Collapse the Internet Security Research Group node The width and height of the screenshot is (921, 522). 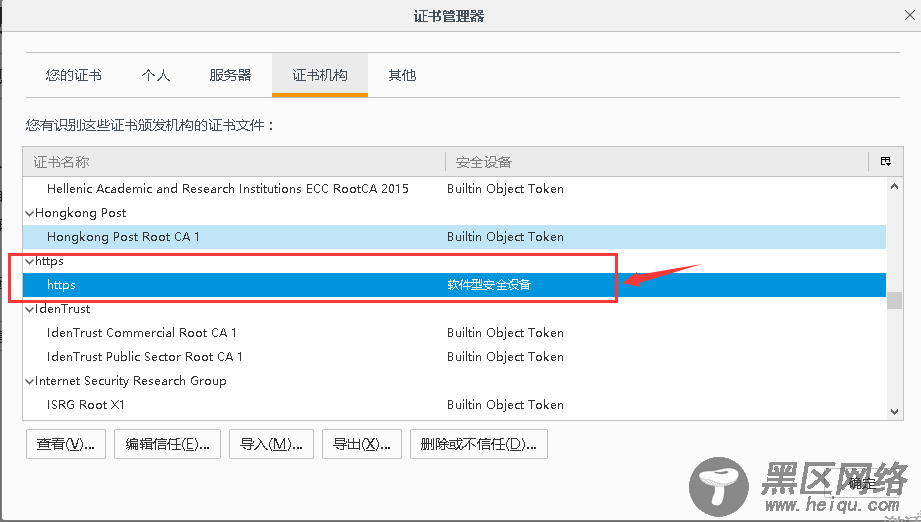point(29,382)
